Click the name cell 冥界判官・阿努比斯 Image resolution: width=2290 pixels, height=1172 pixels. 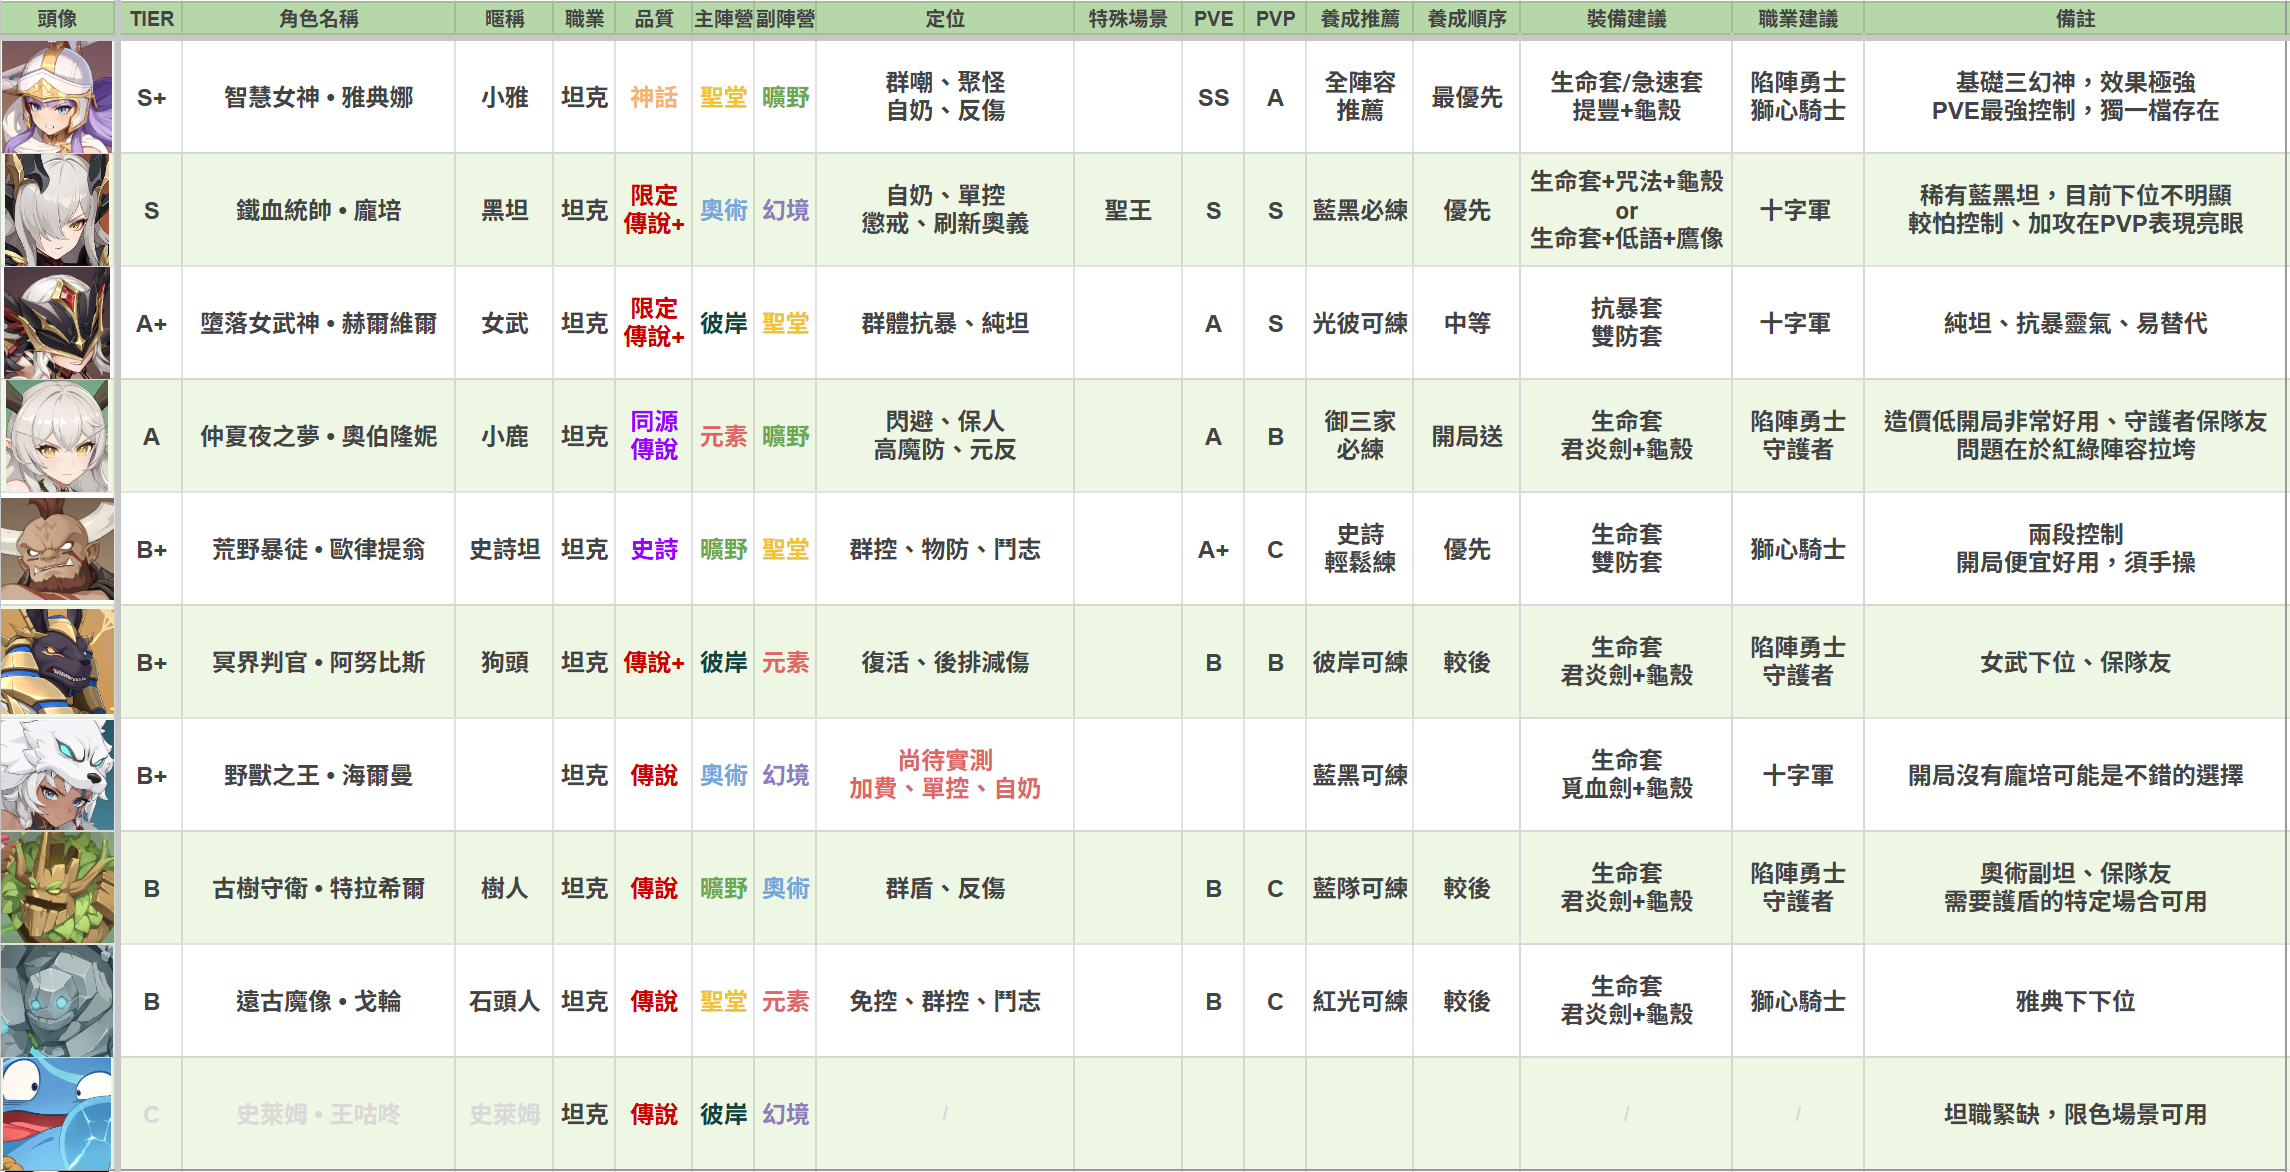click(x=318, y=662)
